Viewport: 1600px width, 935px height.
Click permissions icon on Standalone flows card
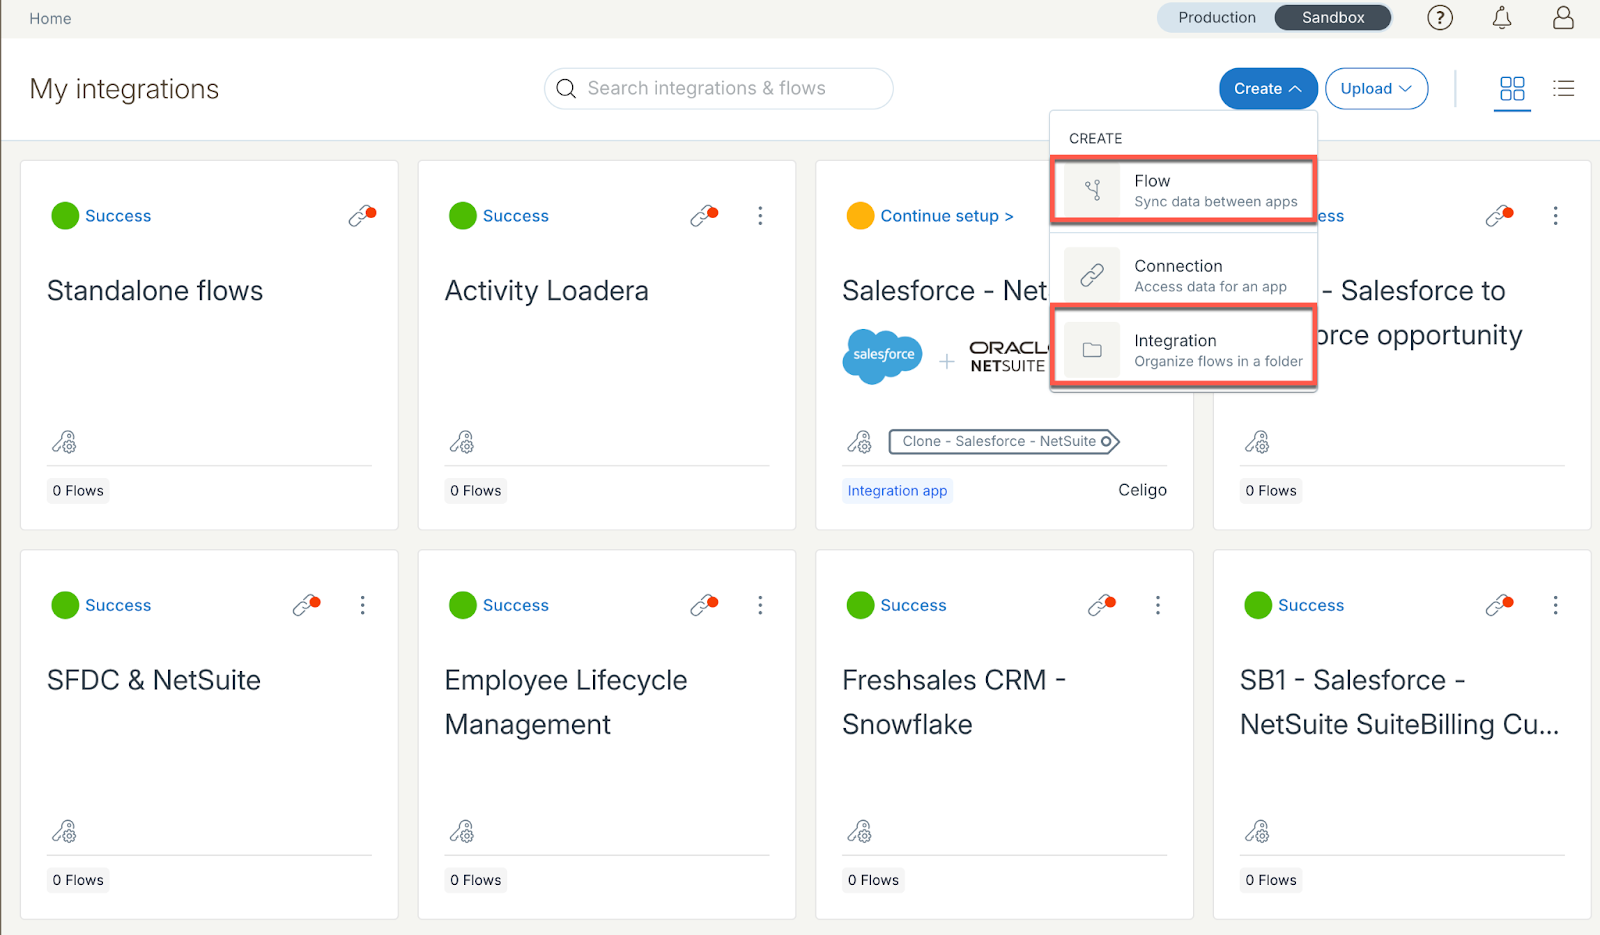click(x=64, y=442)
